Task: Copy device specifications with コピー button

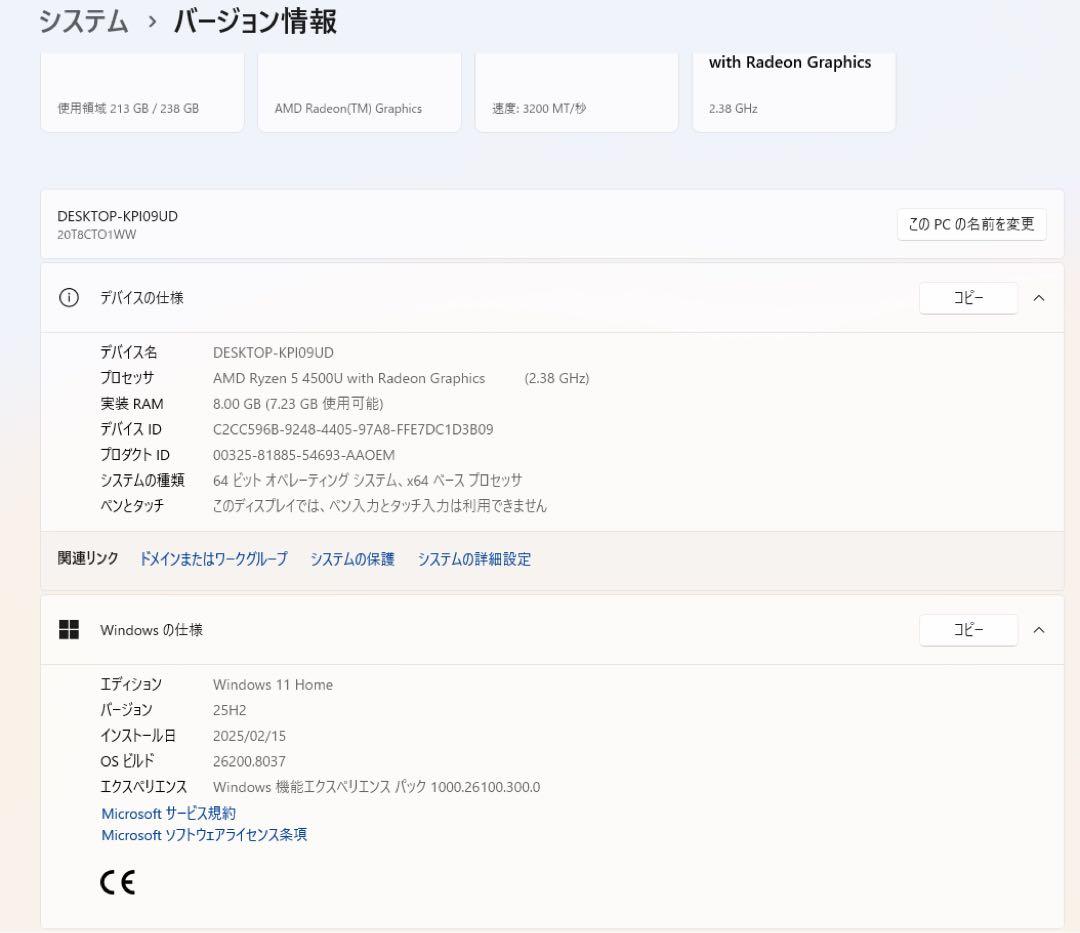Action: point(968,297)
